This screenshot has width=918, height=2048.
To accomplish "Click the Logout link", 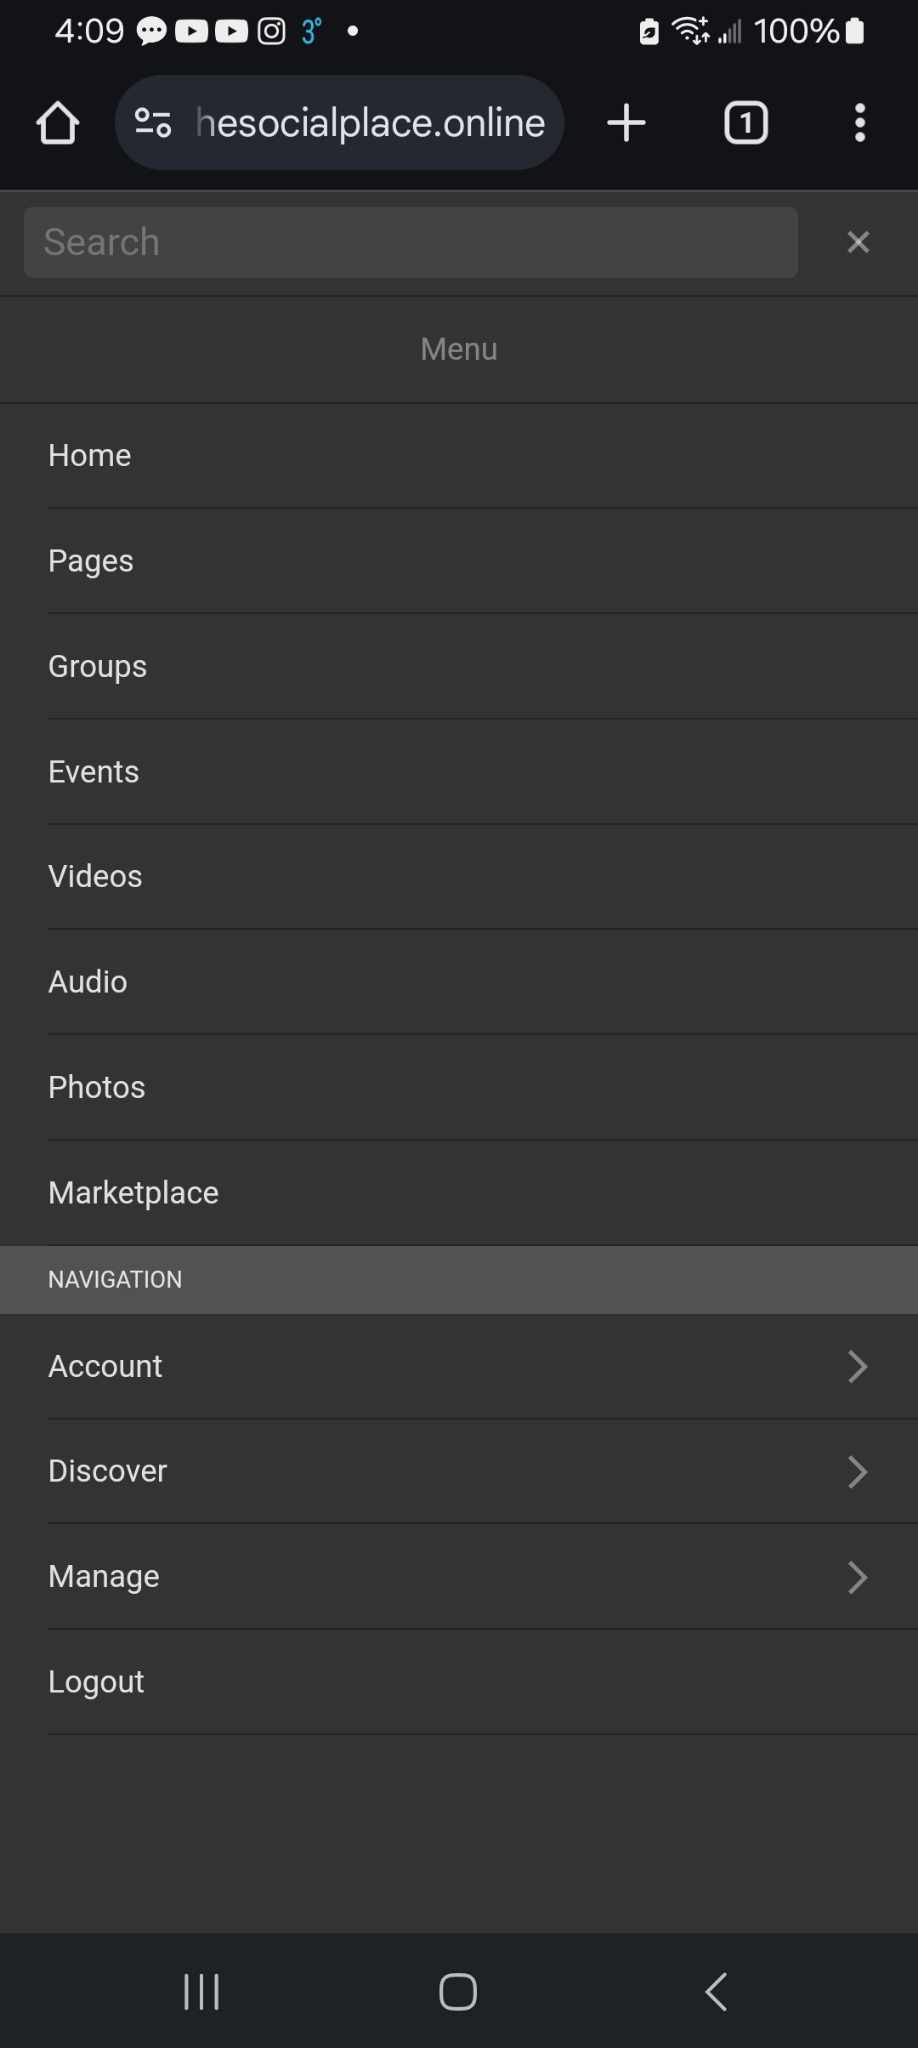I will pos(96,1682).
